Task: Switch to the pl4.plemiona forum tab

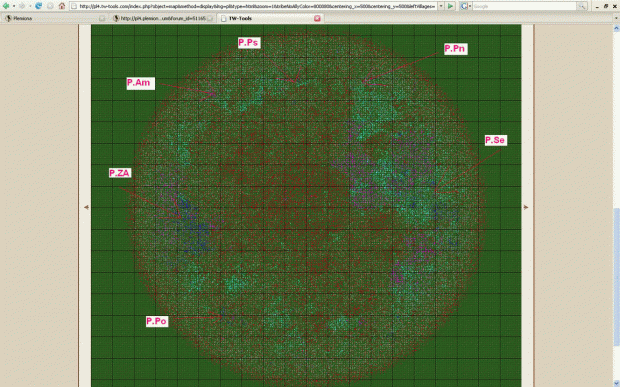Action: click(x=163, y=18)
